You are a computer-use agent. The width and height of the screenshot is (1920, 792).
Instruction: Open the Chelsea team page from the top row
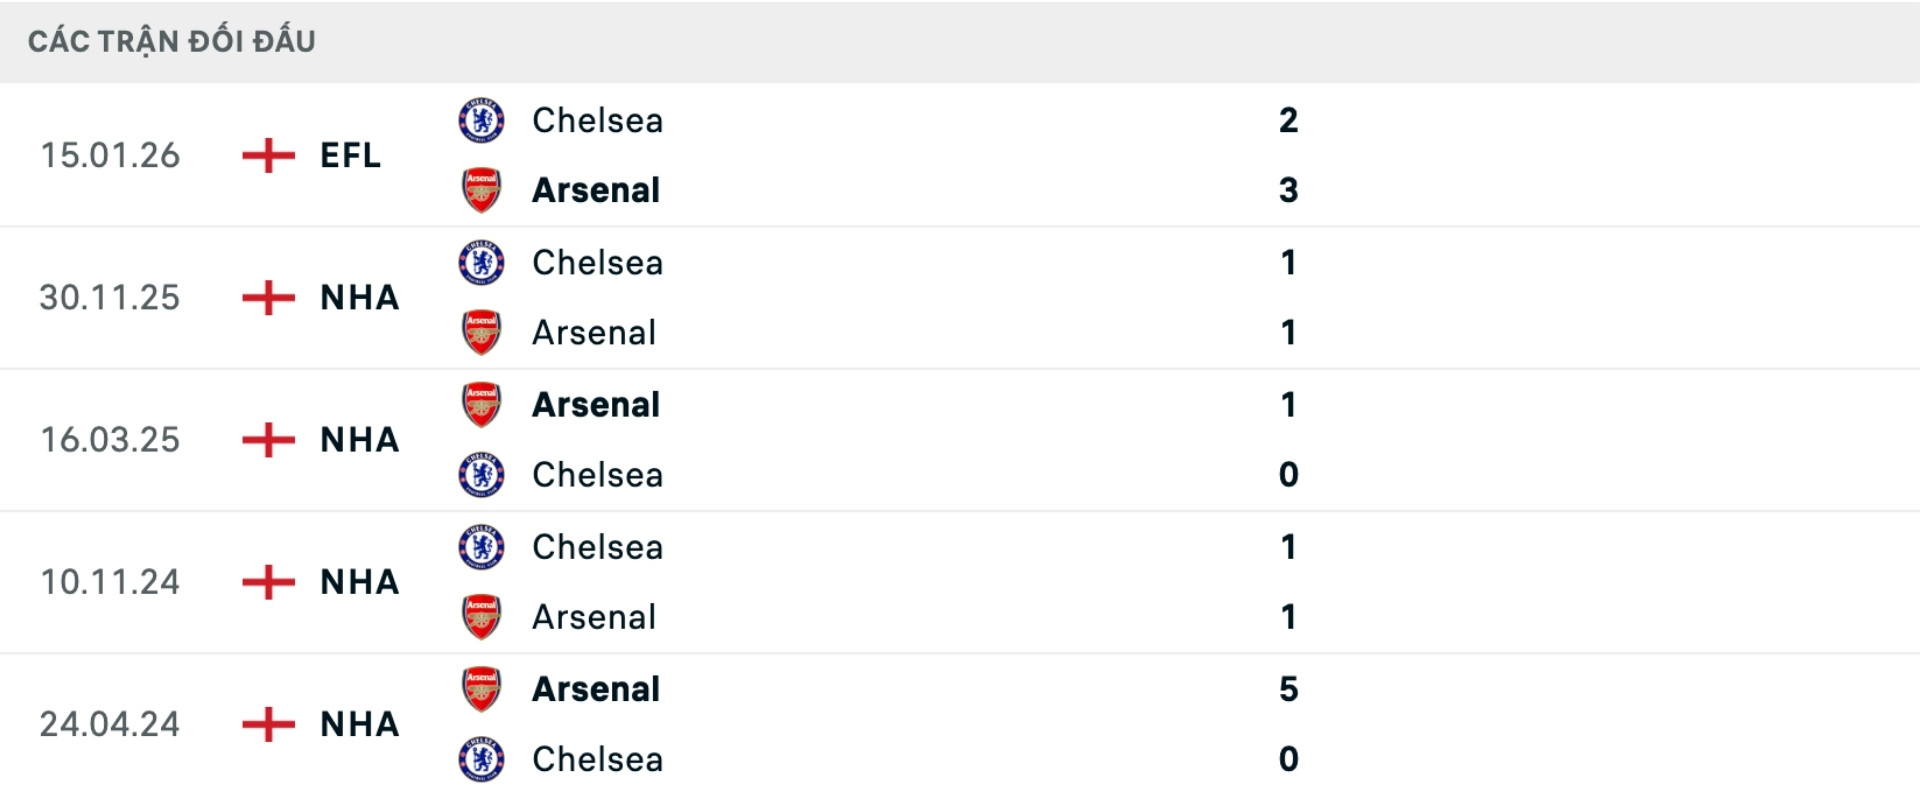(596, 120)
